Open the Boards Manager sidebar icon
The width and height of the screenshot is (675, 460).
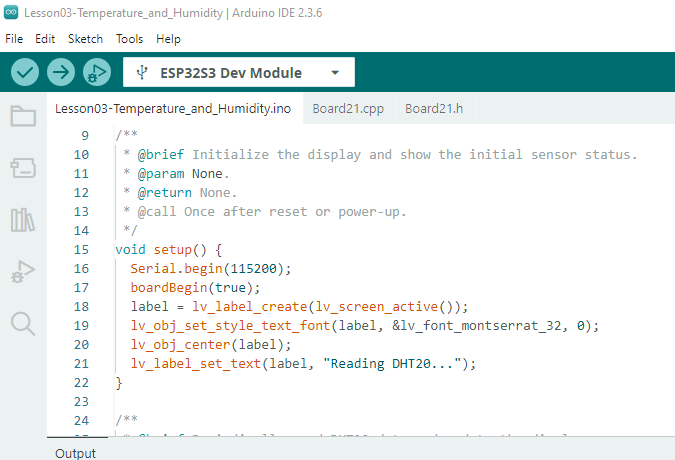tap(23, 168)
